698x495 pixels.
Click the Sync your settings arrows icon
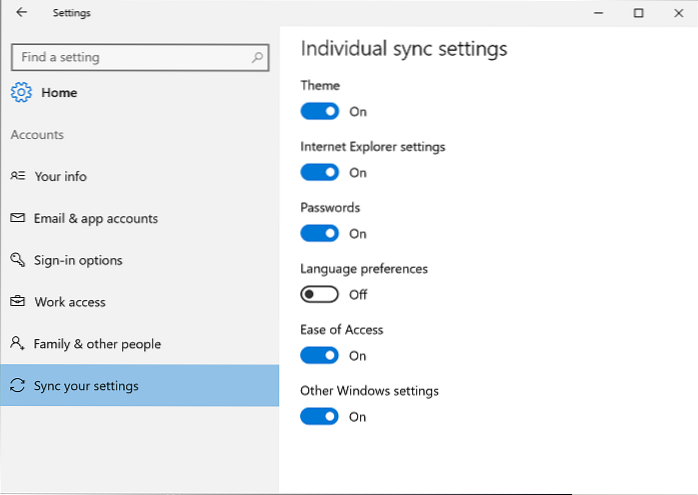(17, 386)
